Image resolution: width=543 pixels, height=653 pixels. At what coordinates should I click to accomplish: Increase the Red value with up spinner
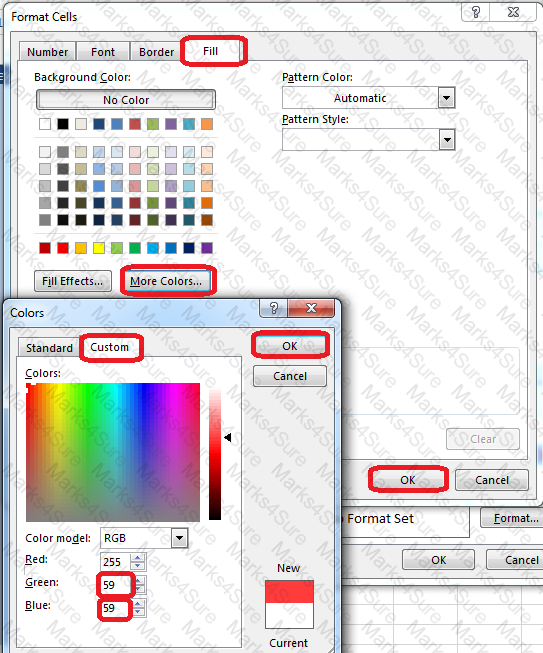tap(138, 558)
